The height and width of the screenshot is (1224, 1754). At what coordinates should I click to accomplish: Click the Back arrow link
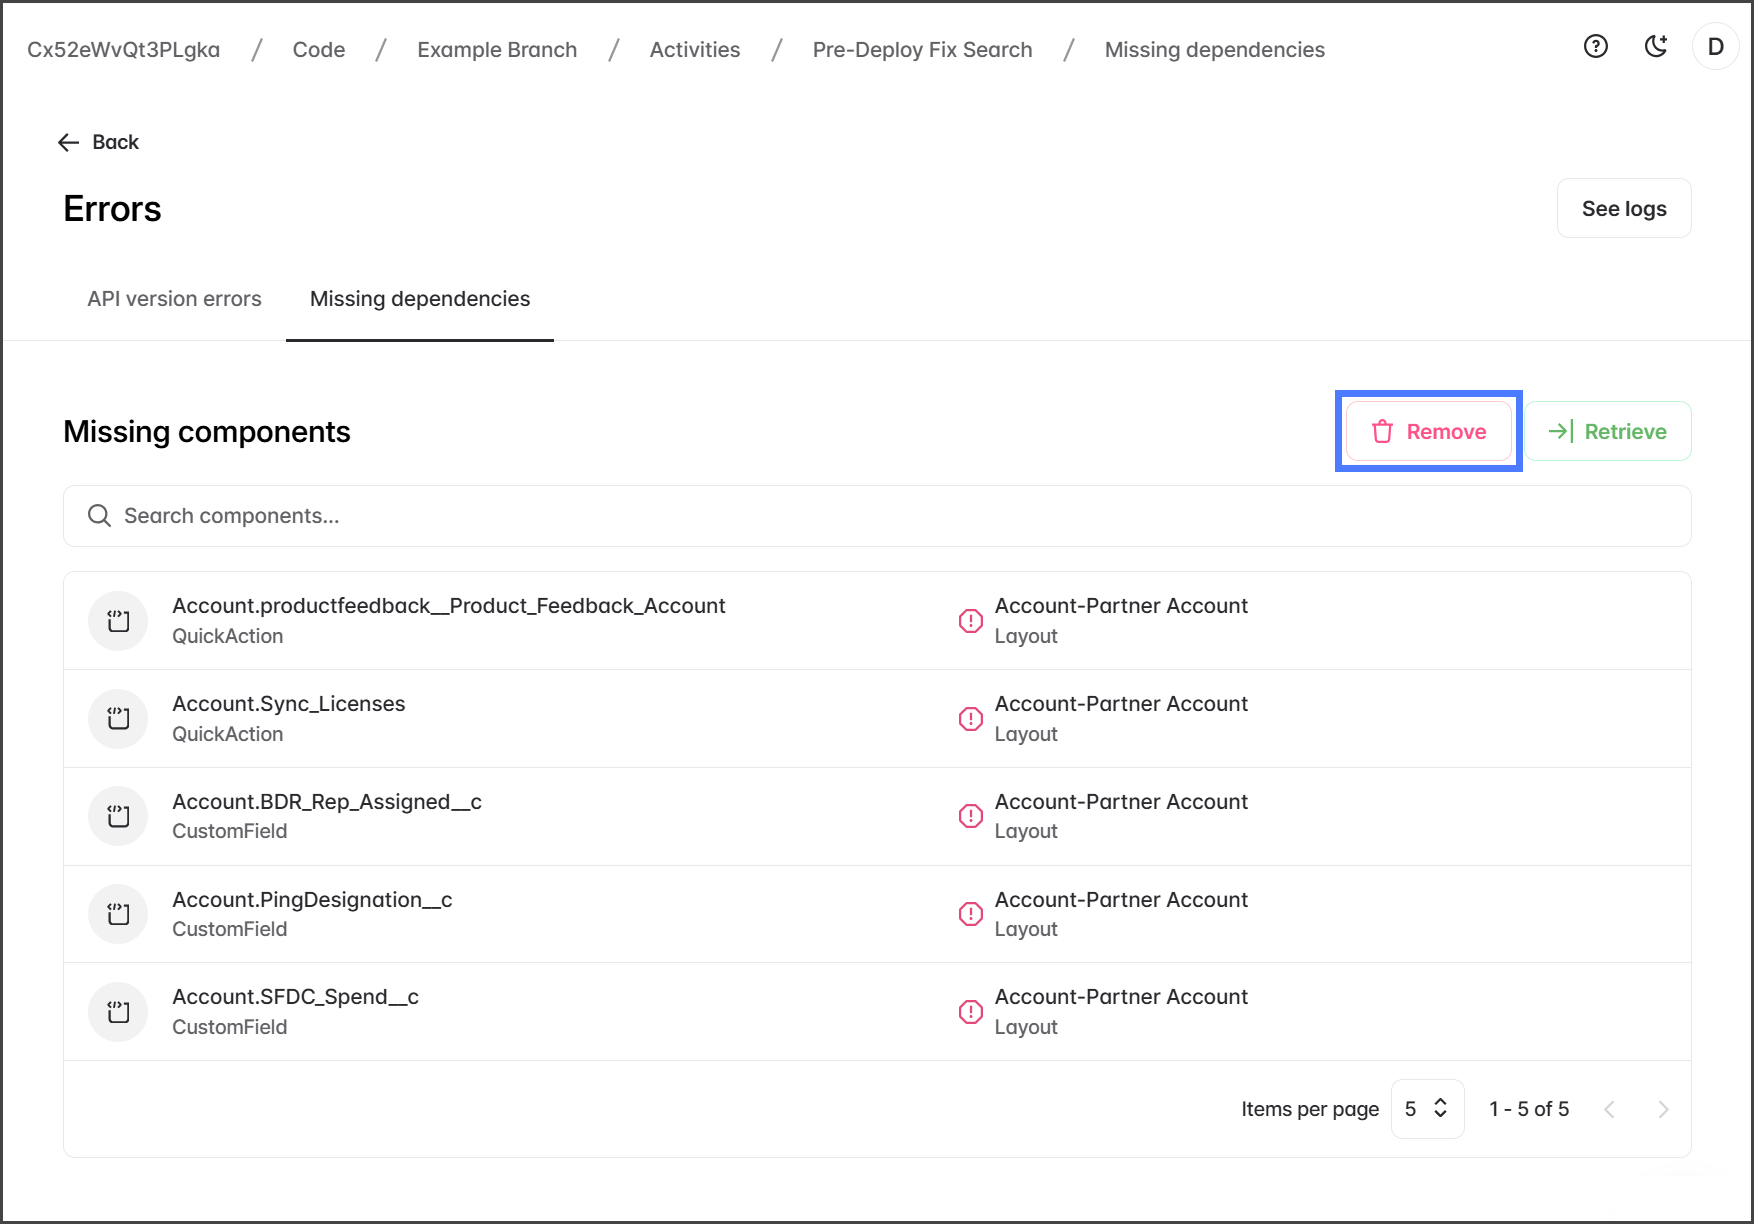(98, 142)
